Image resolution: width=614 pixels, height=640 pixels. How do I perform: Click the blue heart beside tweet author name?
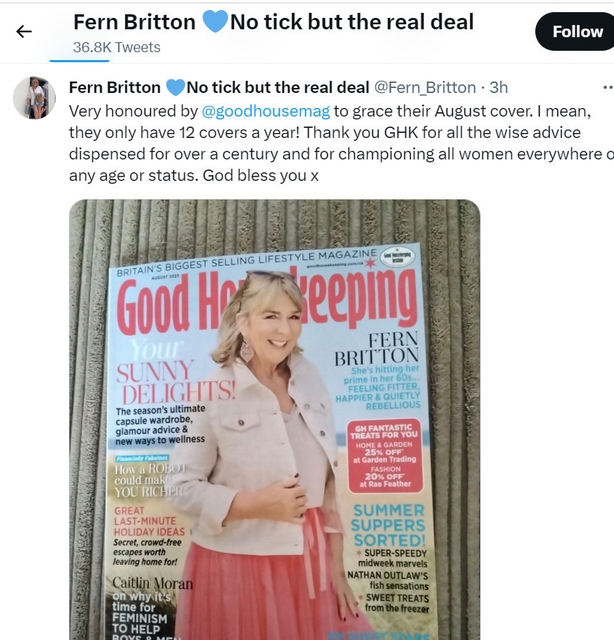tap(175, 87)
